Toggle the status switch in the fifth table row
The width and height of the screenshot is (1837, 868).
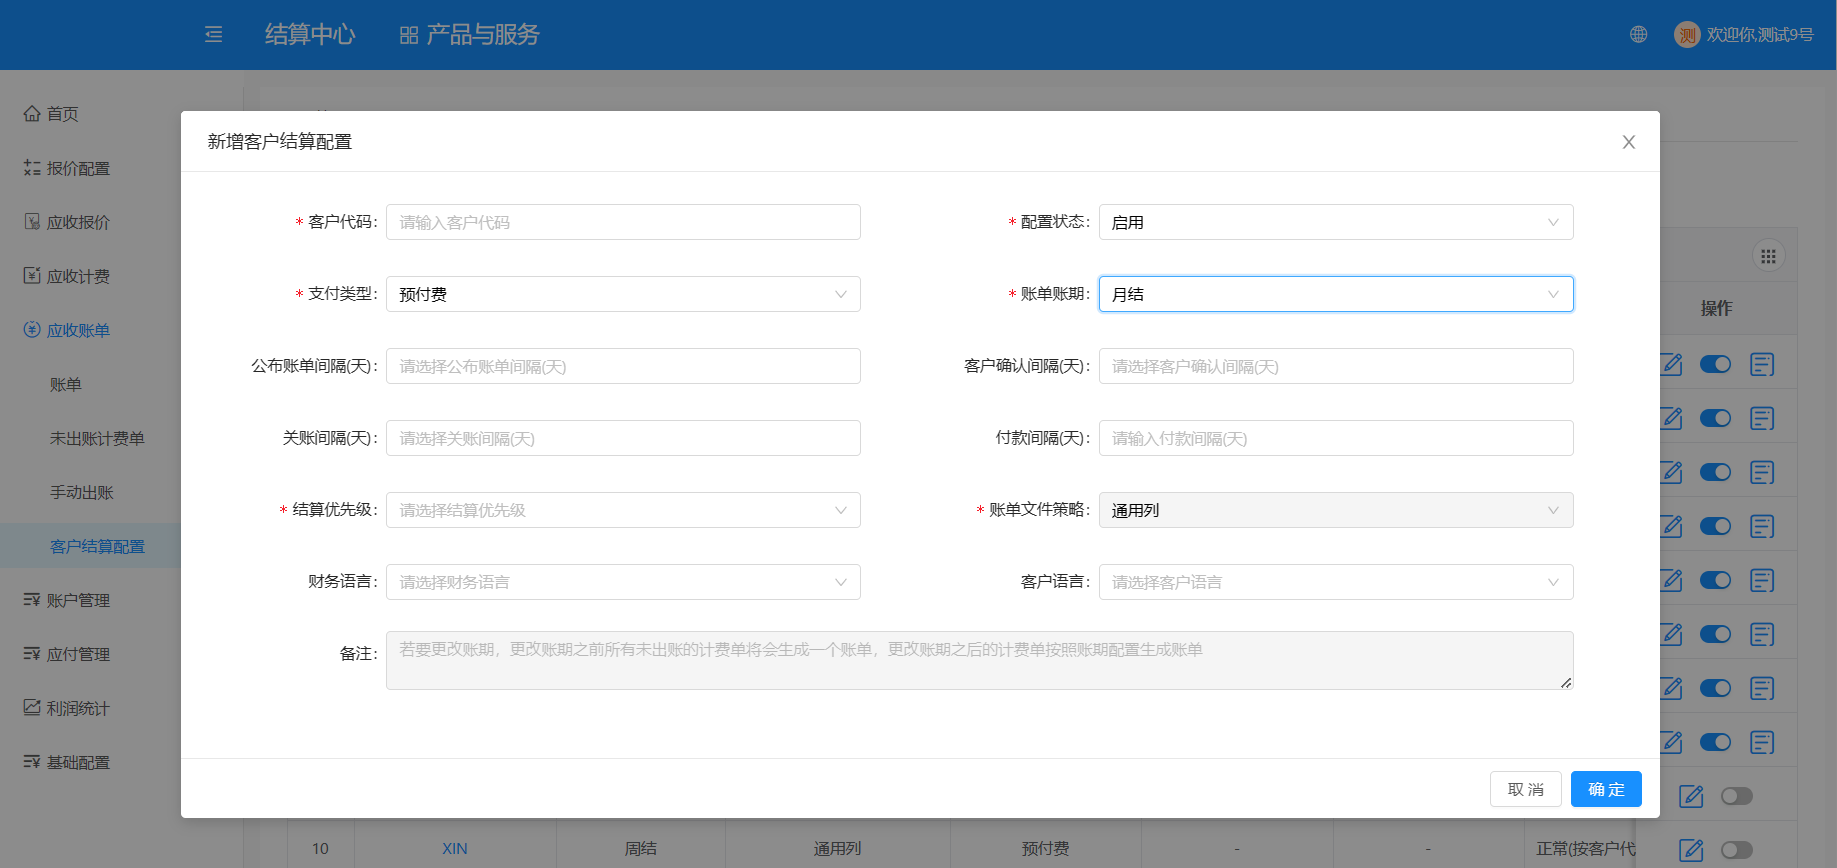pyautogui.click(x=1716, y=580)
